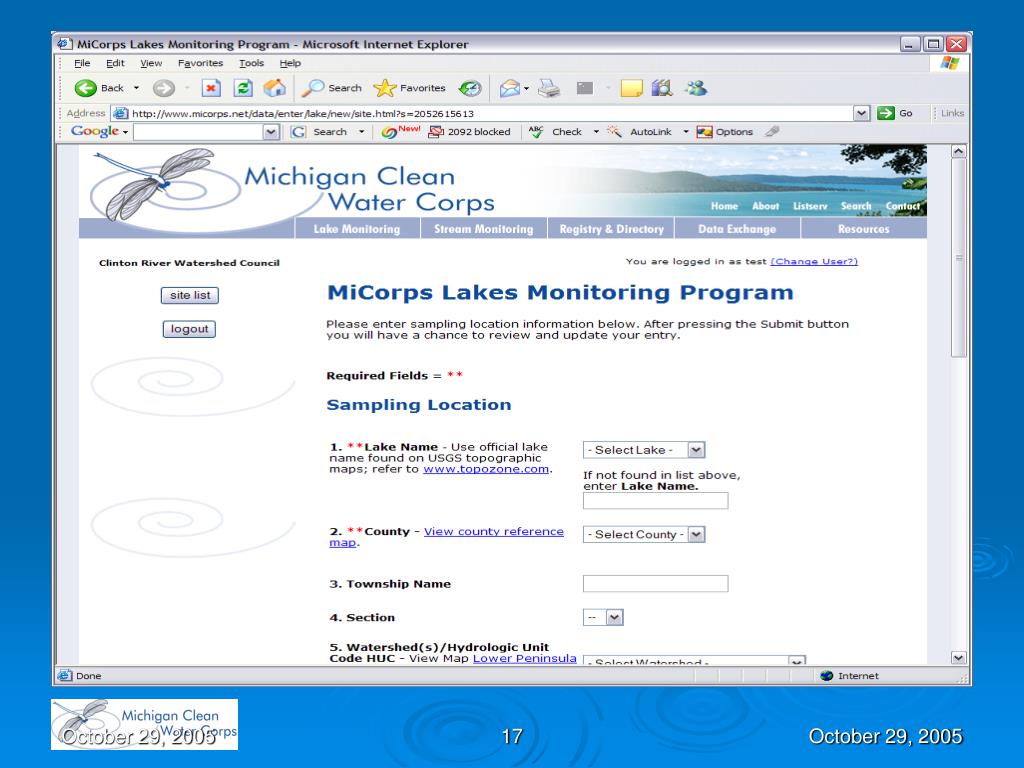Go to Home page via house icon
The height and width of the screenshot is (768, 1024).
[274, 88]
